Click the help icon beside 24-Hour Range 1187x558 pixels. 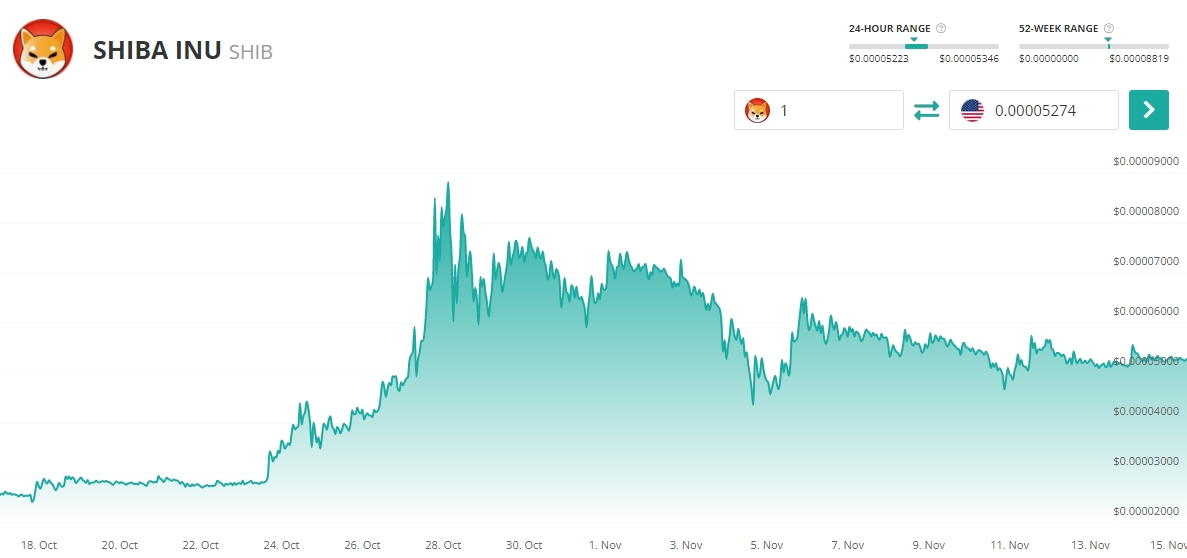click(941, 29)
